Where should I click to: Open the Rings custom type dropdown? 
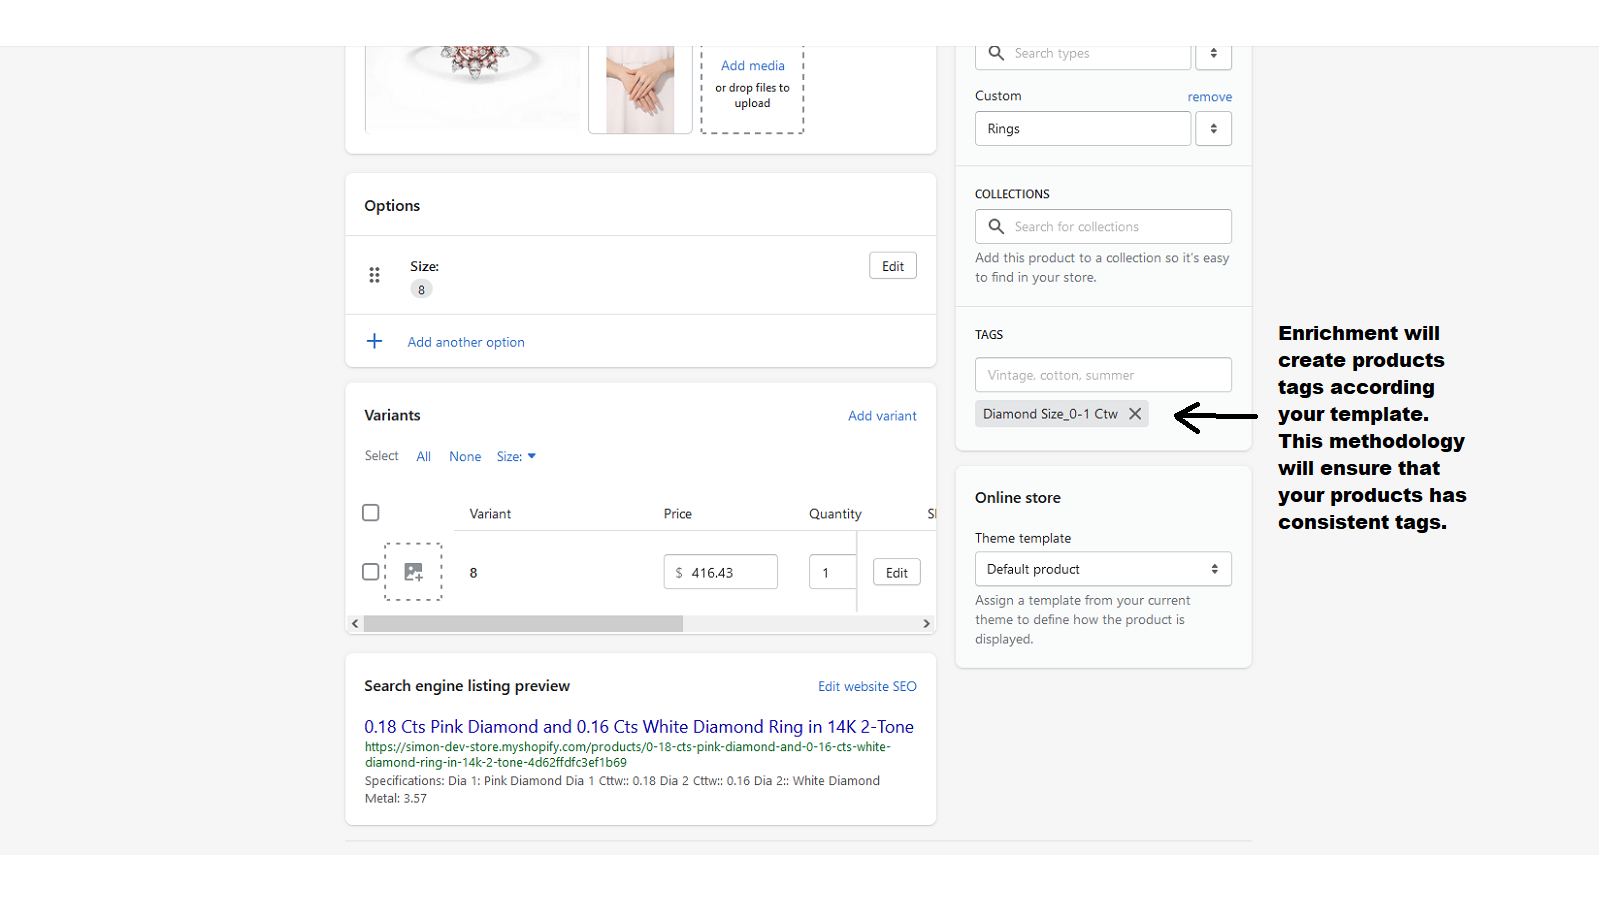click(x=1082, y=128)
